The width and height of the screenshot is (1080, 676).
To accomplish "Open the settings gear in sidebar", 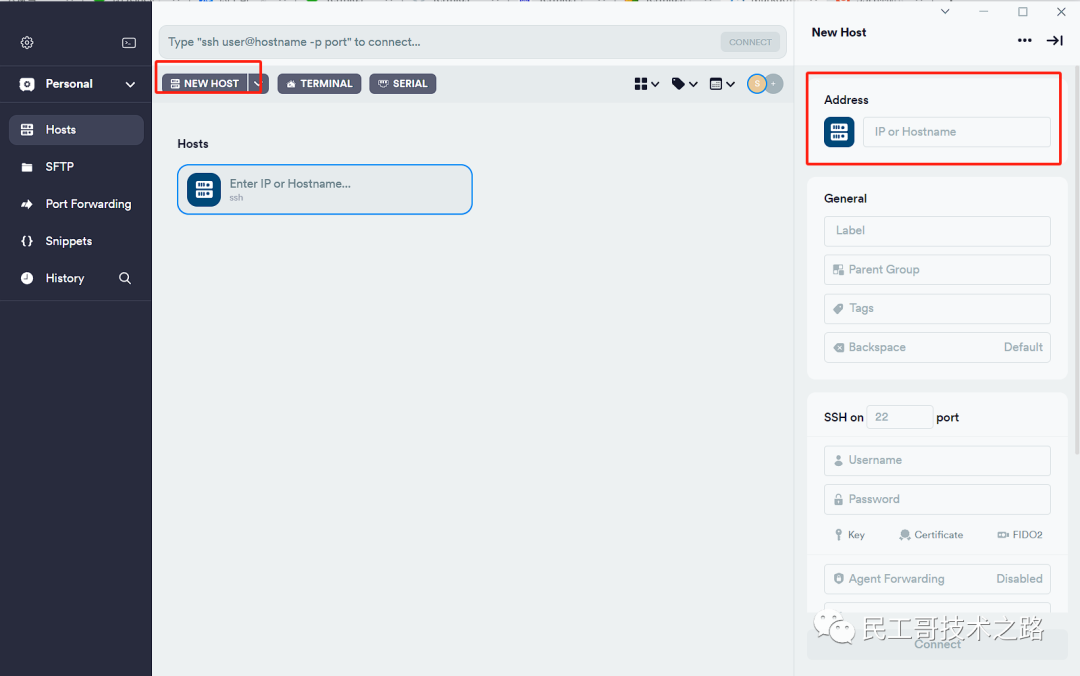I will click(27, 43).
